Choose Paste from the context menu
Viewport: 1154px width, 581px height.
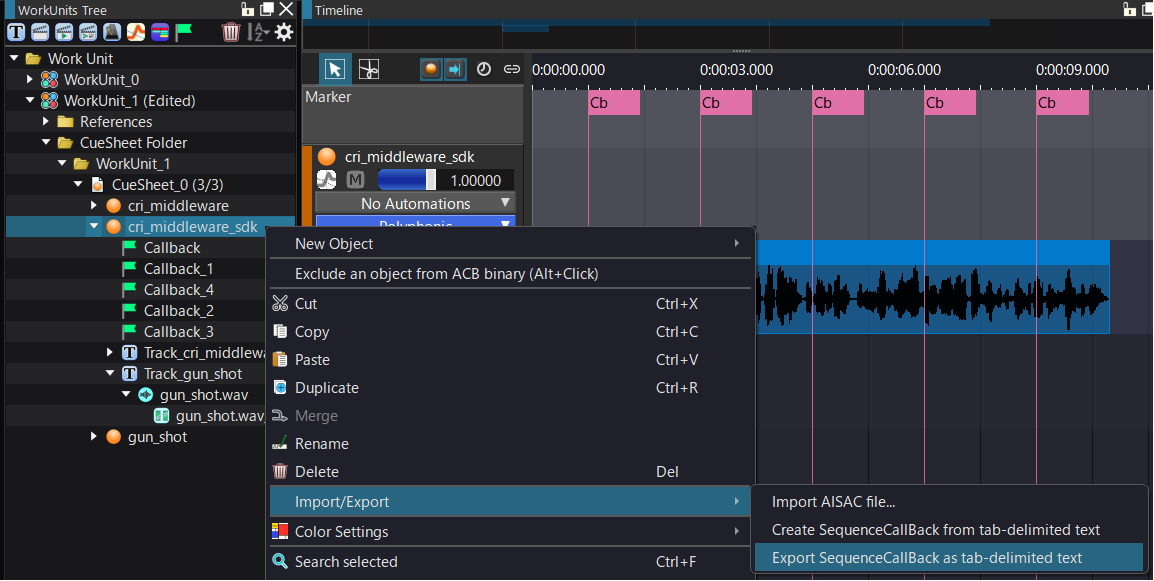(x=512, y=359)
